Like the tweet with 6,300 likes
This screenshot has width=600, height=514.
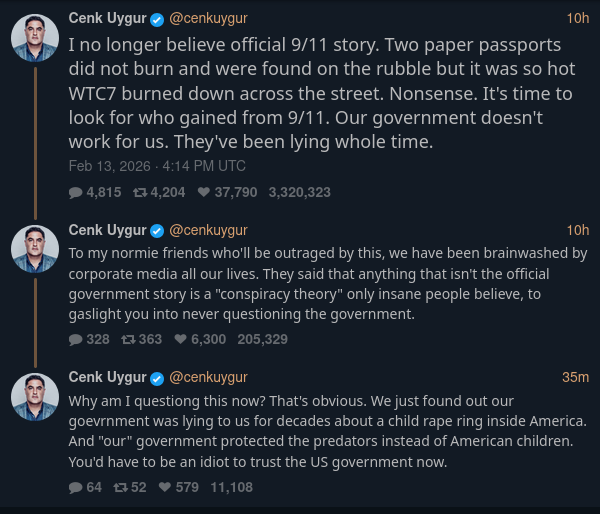point(181,339)
